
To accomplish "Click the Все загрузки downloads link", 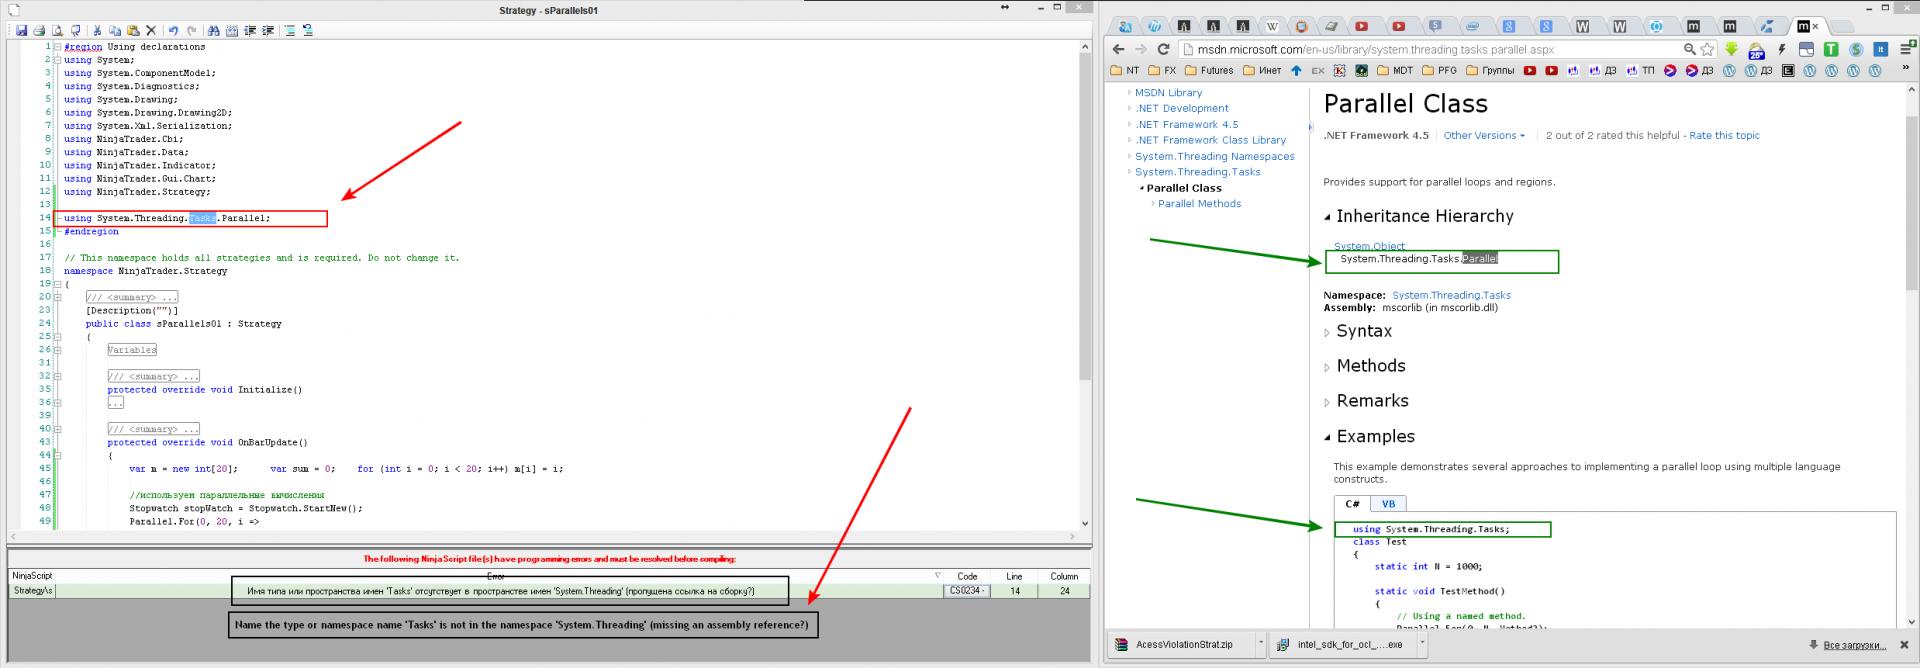I will tap(1854, 645).
